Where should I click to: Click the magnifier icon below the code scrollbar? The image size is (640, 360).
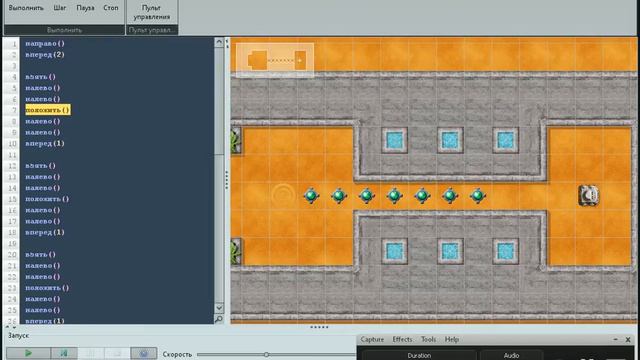219,319
